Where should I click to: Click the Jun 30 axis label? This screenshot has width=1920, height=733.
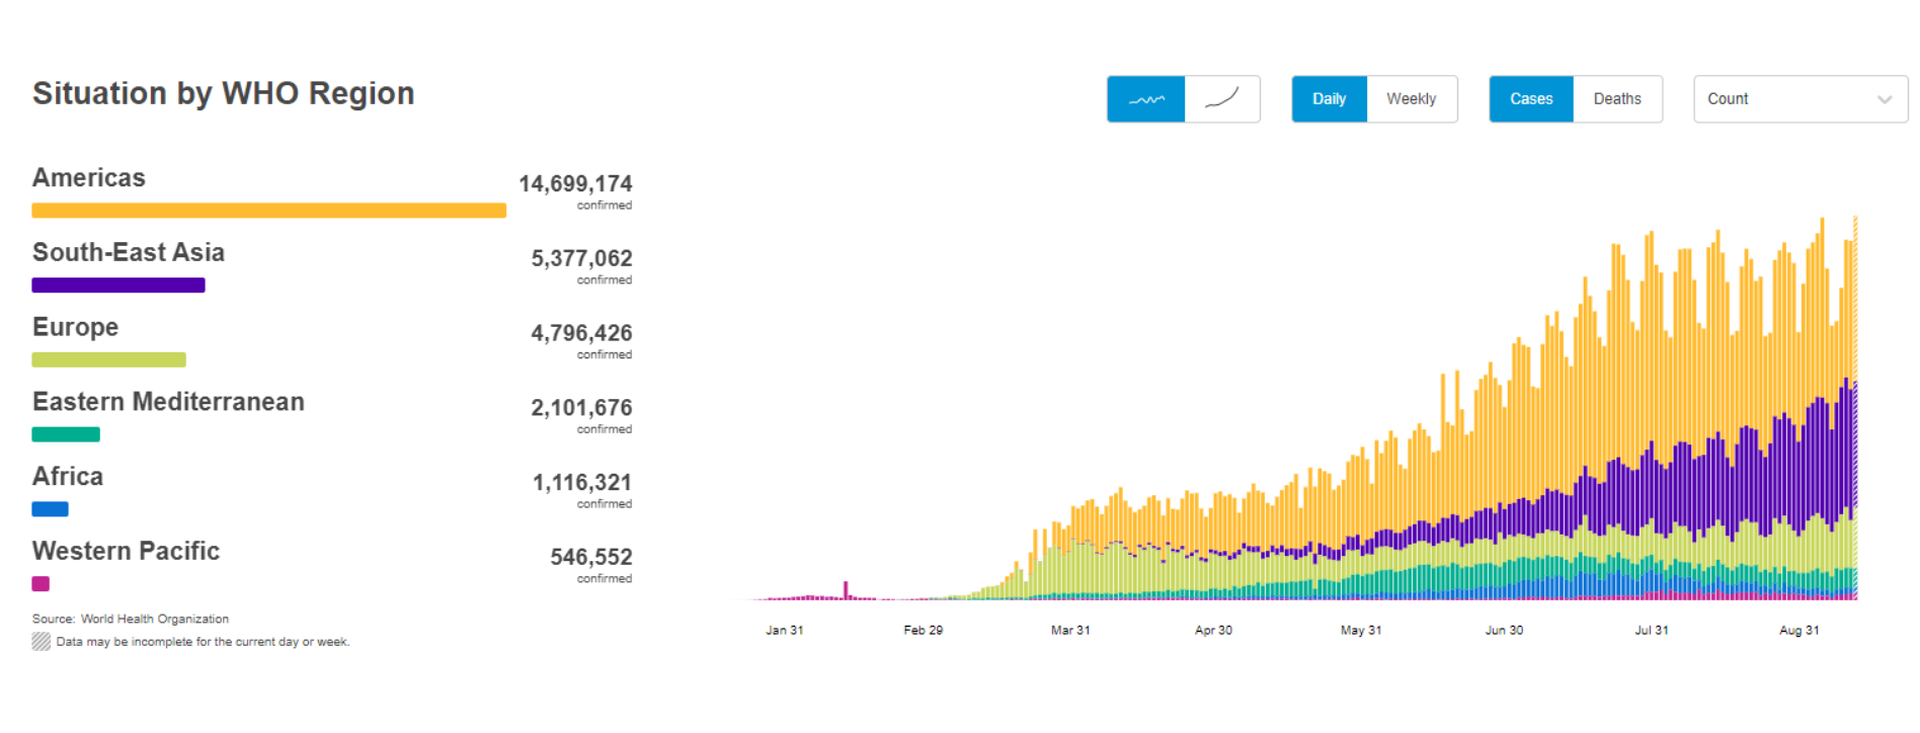coord(1504,630)
